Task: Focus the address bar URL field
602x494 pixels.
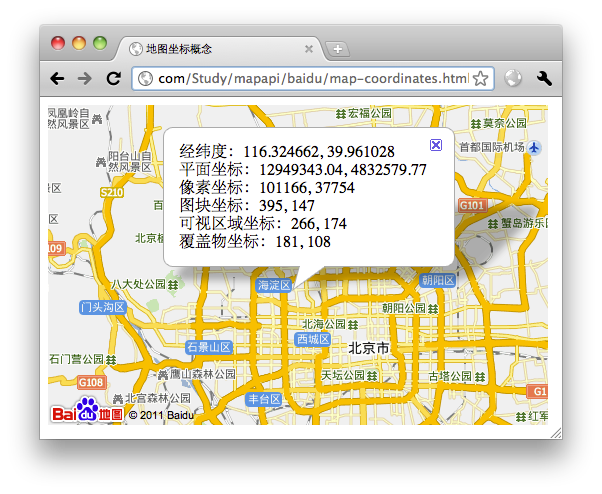Action: (x=310, y=79)
